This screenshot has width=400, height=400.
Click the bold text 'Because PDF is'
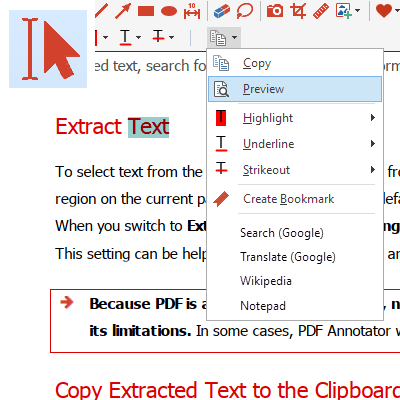point(143,304)
